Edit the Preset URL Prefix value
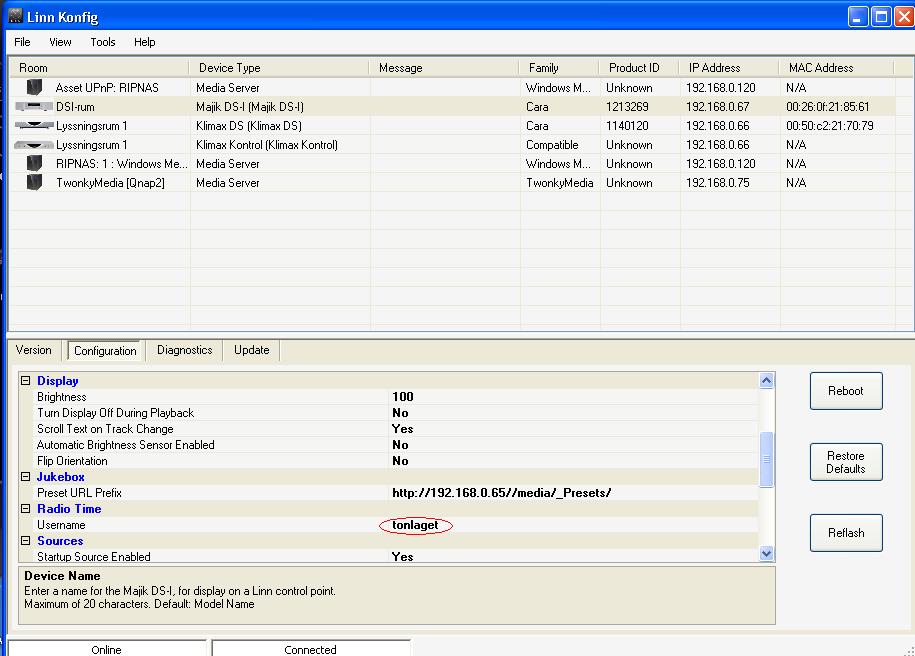The width and height of the screenshot is (915, 656). (x=502, y=493)
